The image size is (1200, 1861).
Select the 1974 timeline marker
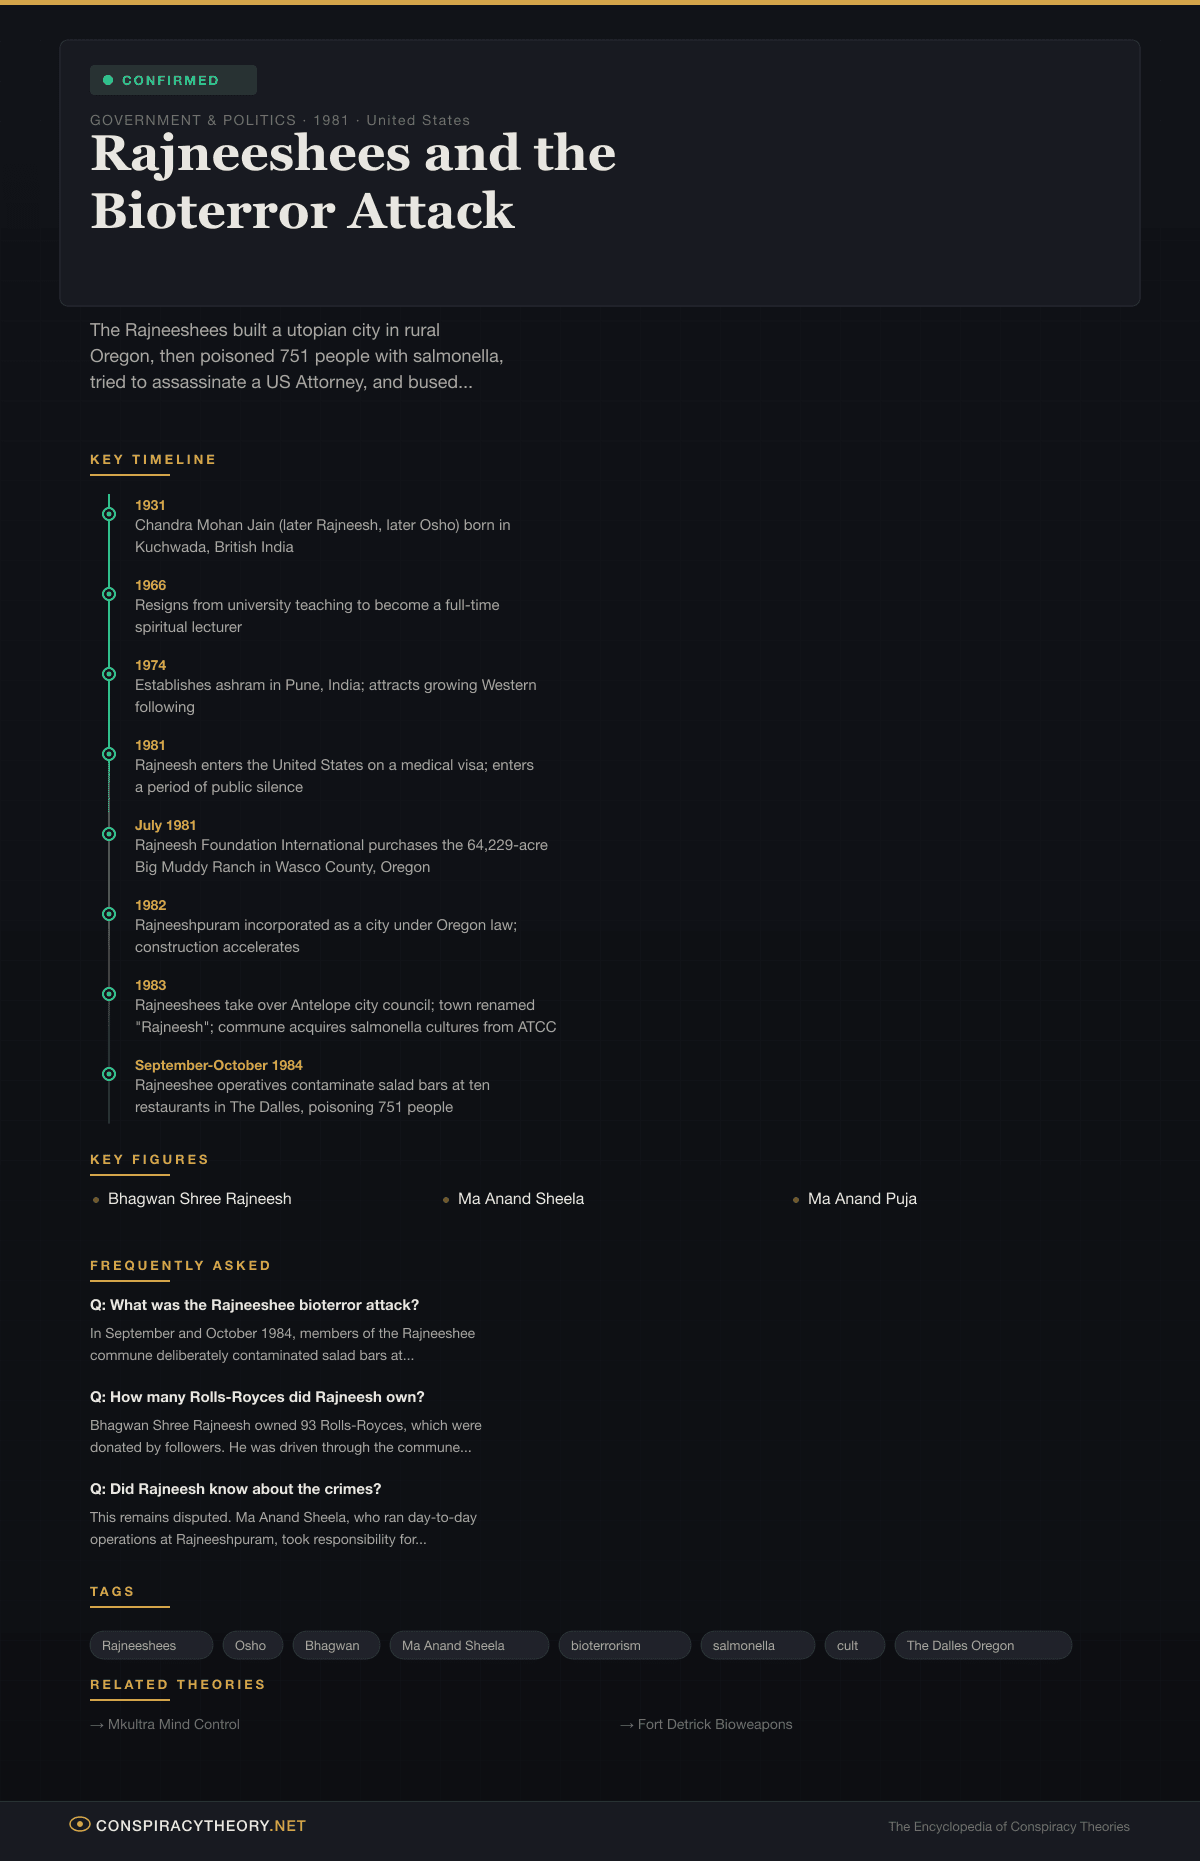[109, 674]
